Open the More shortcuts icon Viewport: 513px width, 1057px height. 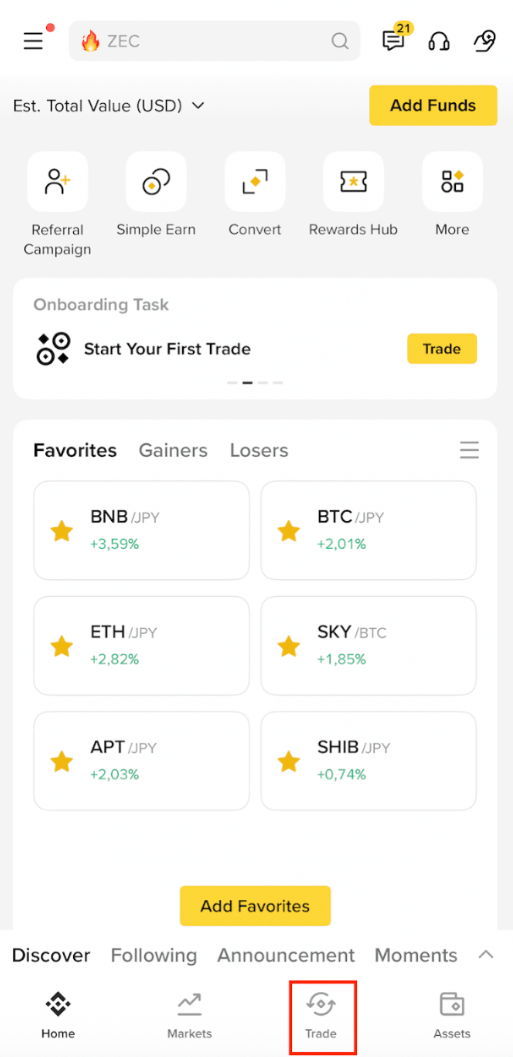(452, 181)
